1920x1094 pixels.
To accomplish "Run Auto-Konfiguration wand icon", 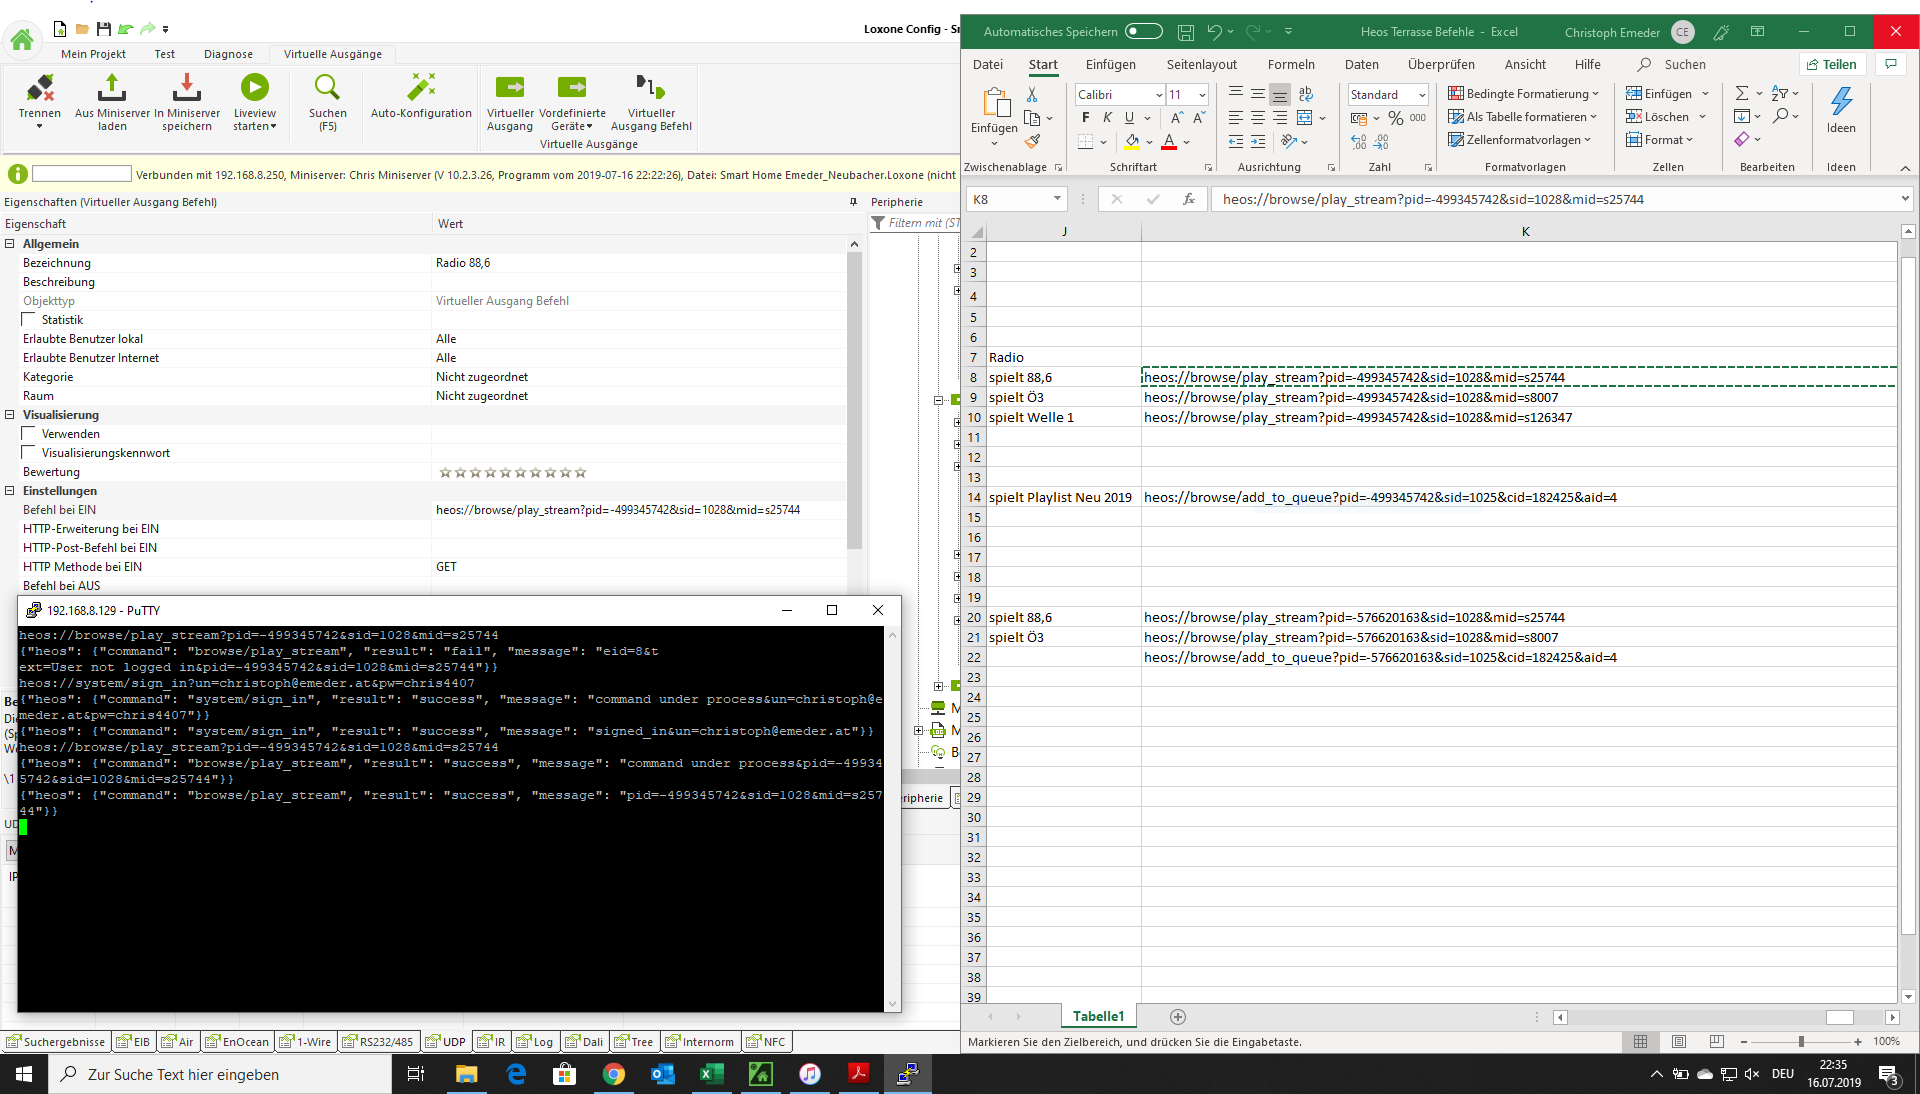I will pyautogui.click(x=421, y=88).
